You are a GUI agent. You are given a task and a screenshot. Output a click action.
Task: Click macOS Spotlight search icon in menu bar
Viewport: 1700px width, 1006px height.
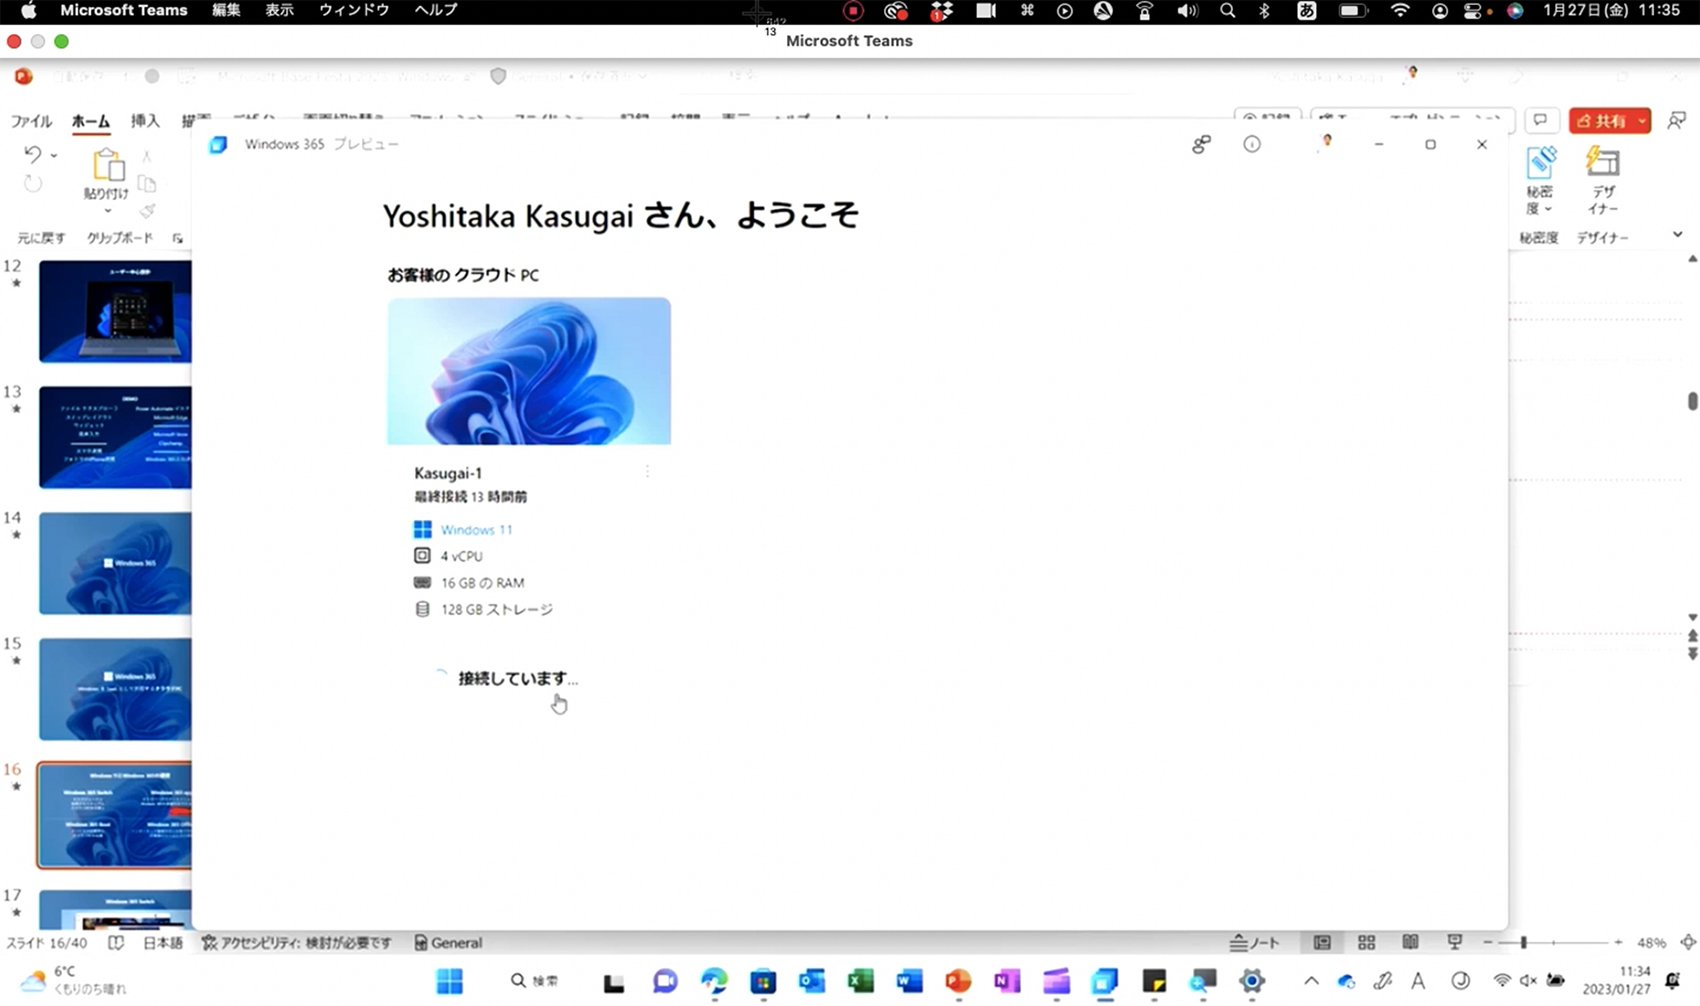(x=1227, y=11)
